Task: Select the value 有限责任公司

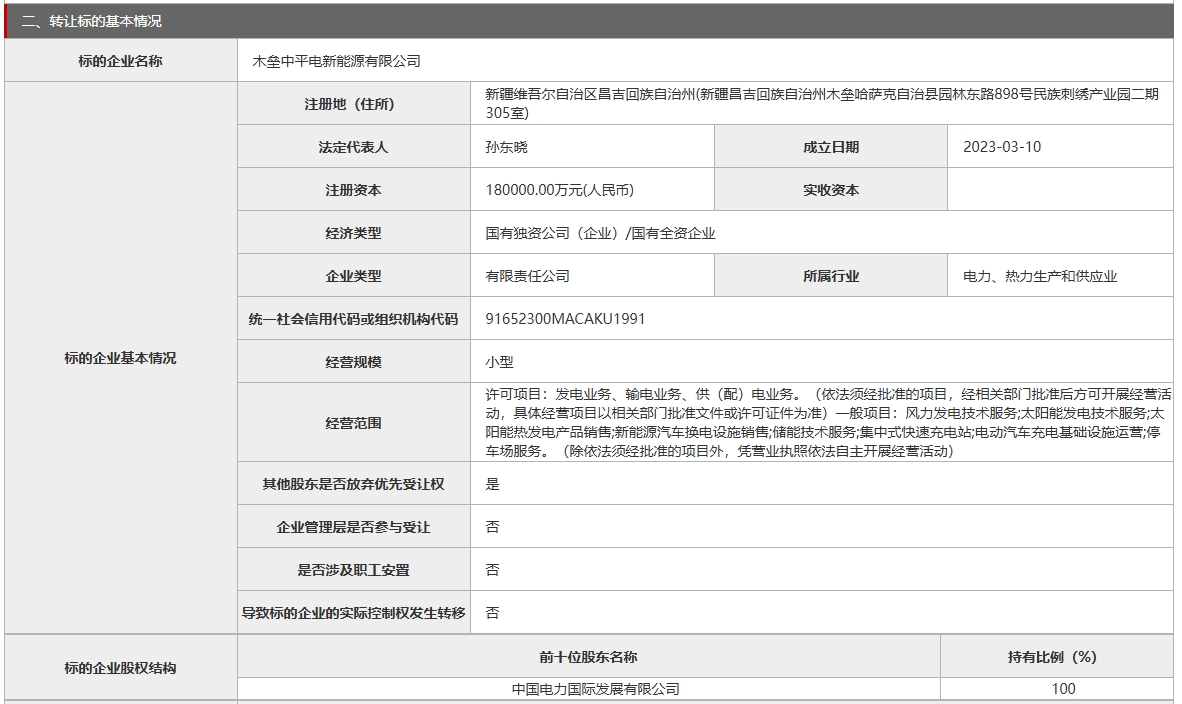Action: (x=528, y=276)
